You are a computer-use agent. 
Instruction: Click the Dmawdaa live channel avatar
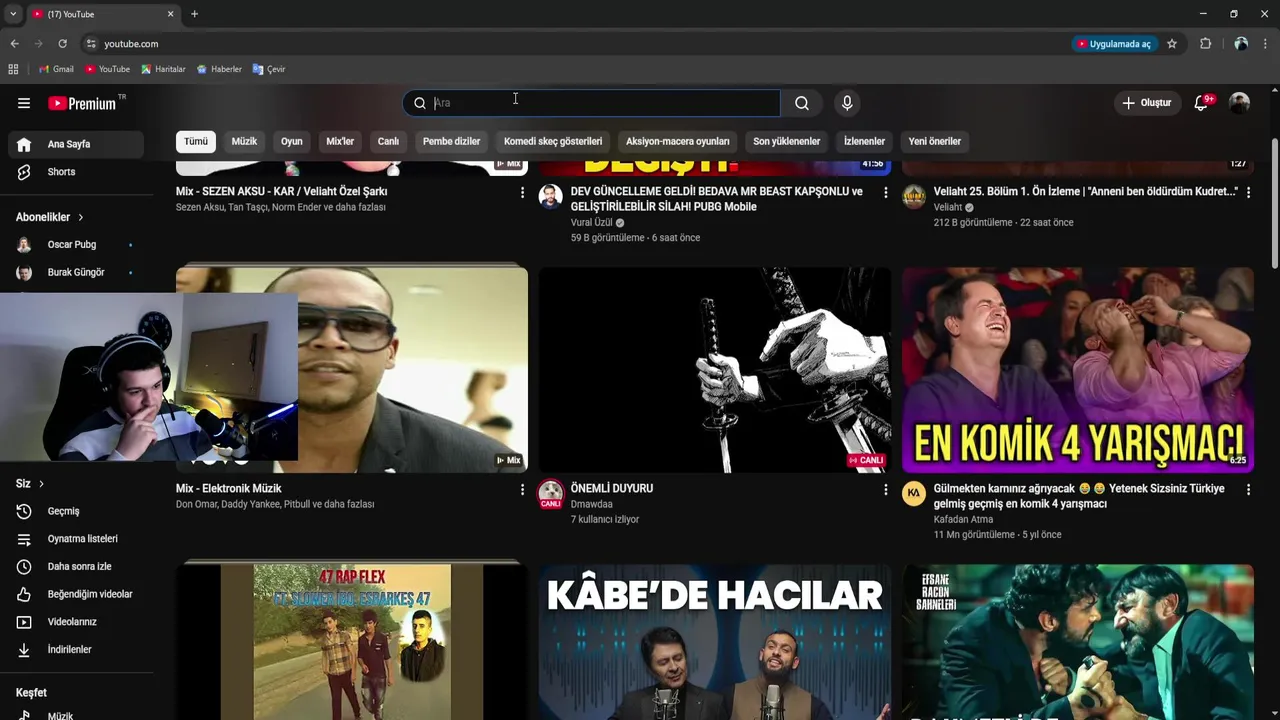(x=551, y=493)
